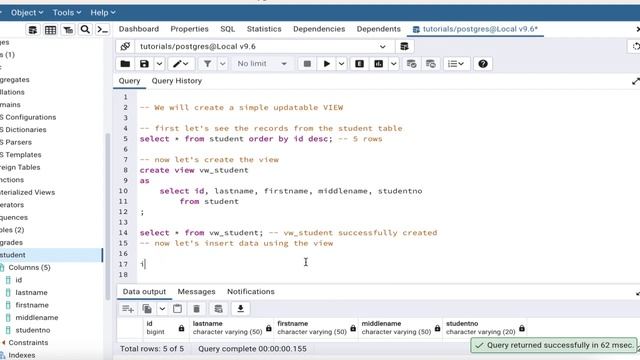Viewport: 640px width, 360px height.
Task: Switch to the Dependents tab
Action: pyautogui.click(x=378, y=29)
